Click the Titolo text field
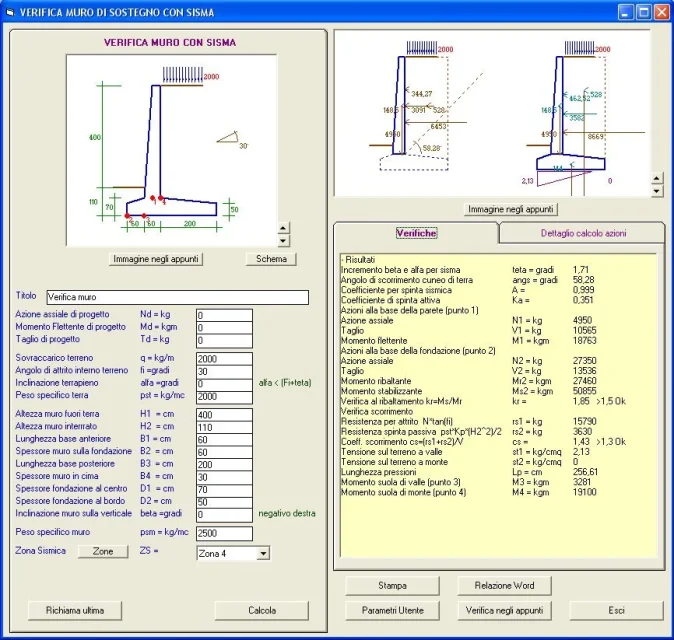 177,297
